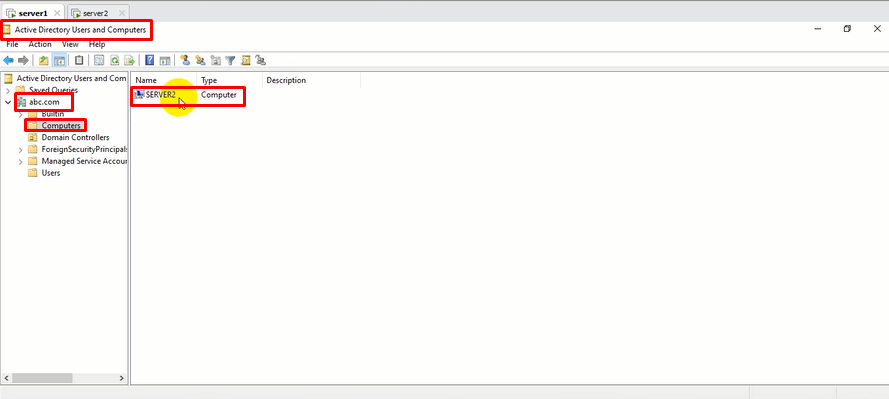
Task: Close the server2 tab
Action: [121, 12]
